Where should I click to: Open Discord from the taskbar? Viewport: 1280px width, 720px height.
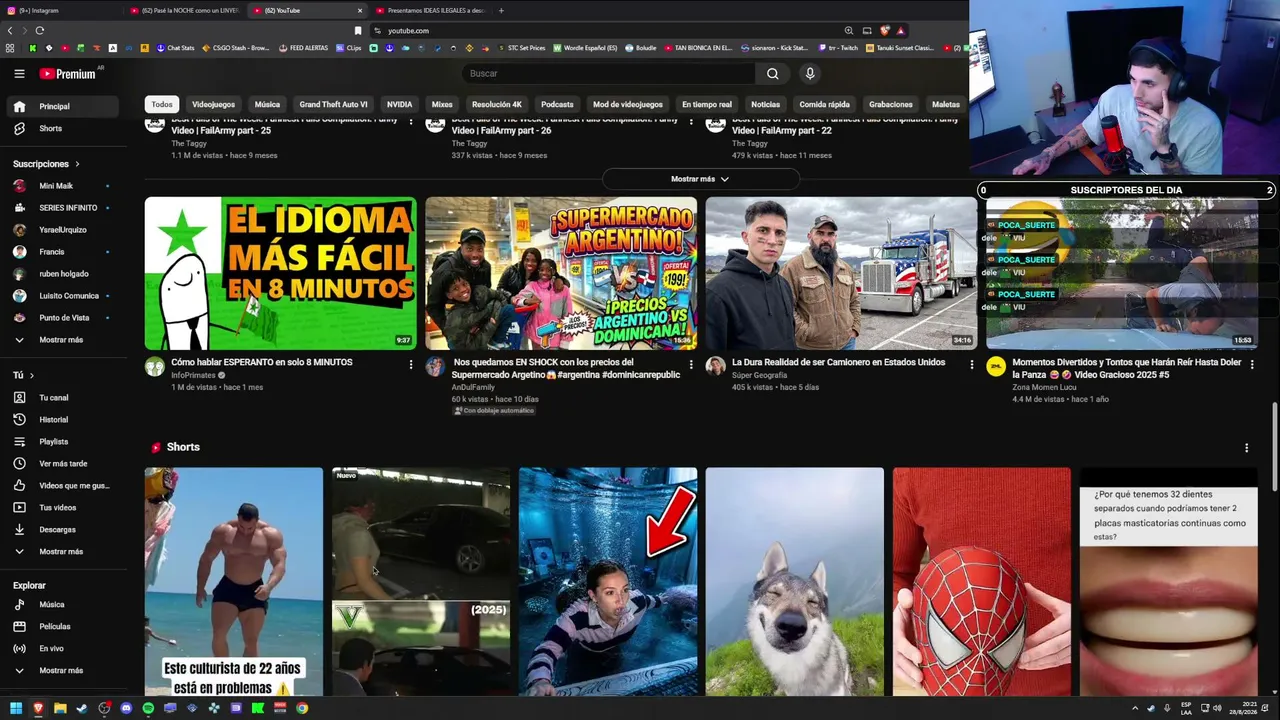pyautogui.click(x=126, y=708)
